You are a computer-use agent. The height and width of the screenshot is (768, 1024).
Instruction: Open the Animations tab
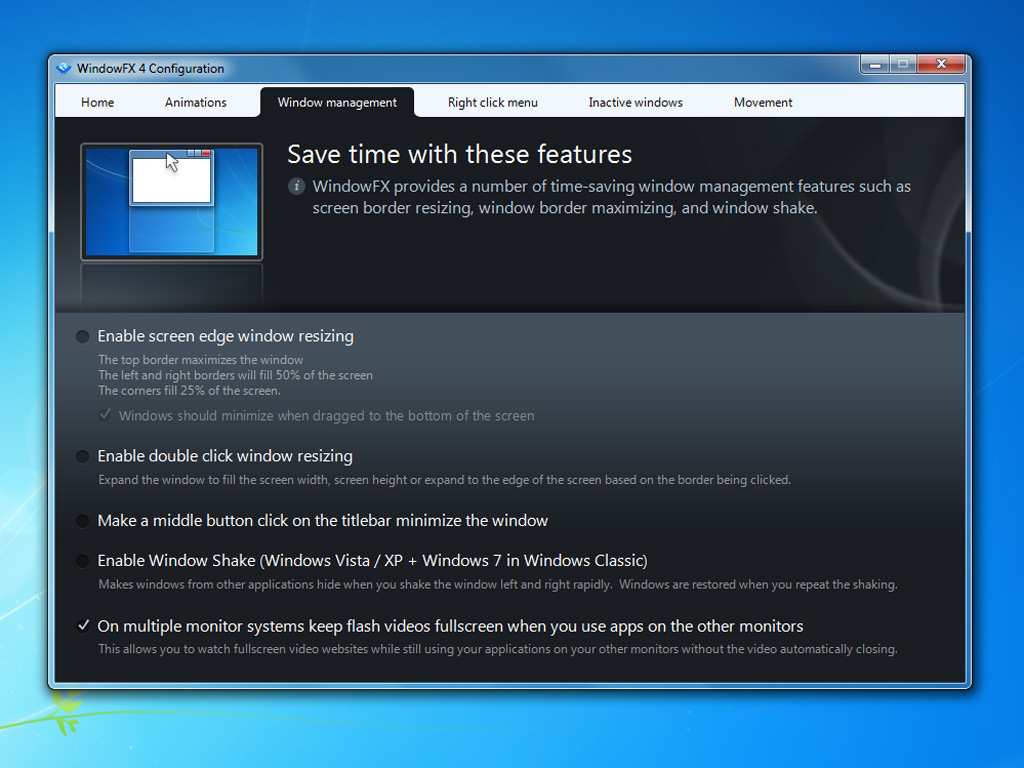coord(195,101)
